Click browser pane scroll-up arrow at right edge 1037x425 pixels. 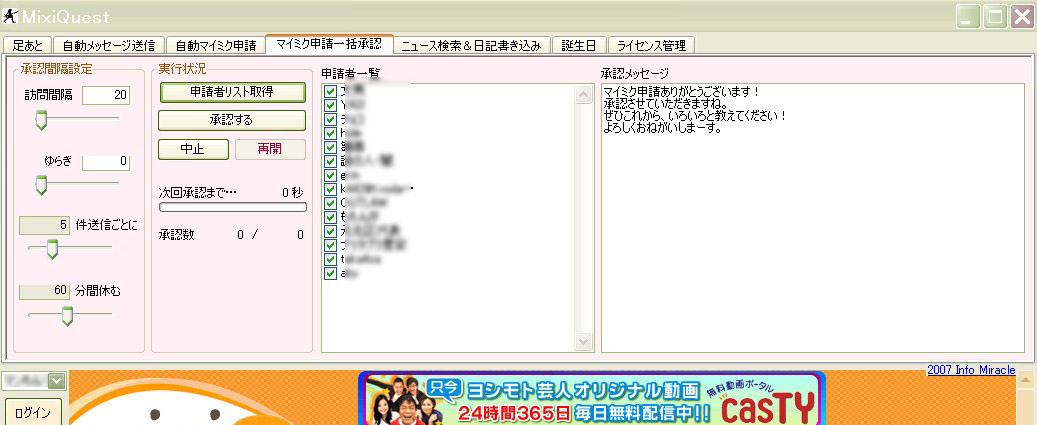[x=1027, y=380]
